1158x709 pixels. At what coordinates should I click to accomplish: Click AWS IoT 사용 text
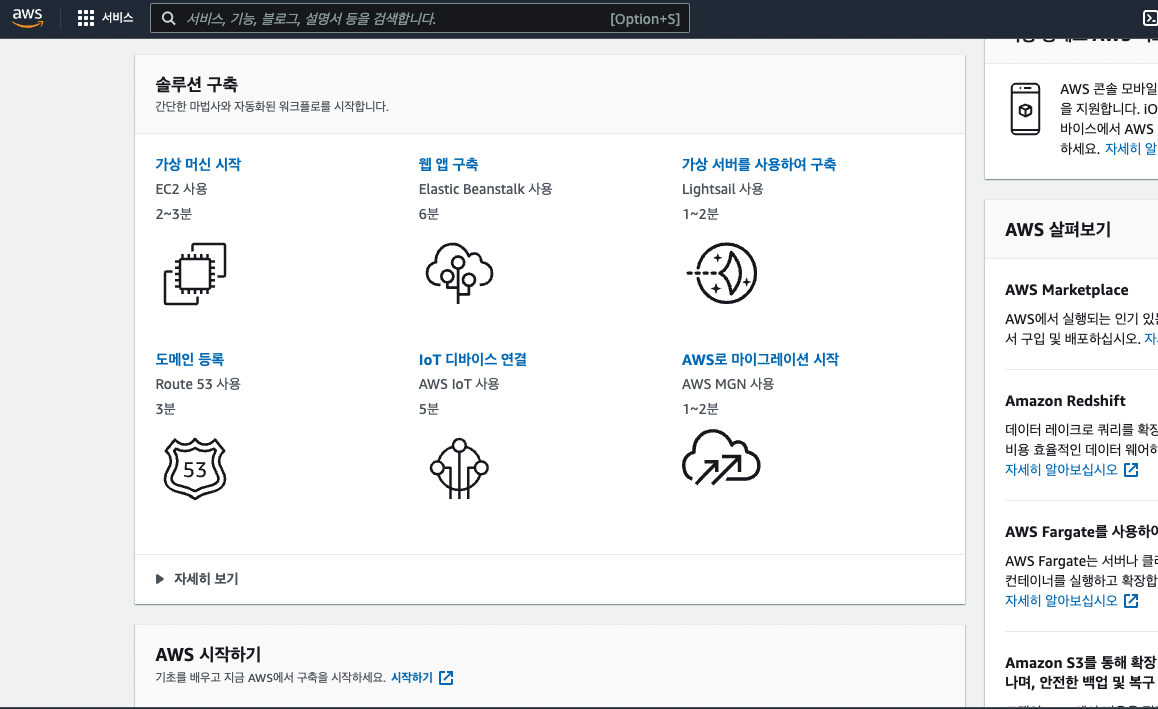click(459, 384)
